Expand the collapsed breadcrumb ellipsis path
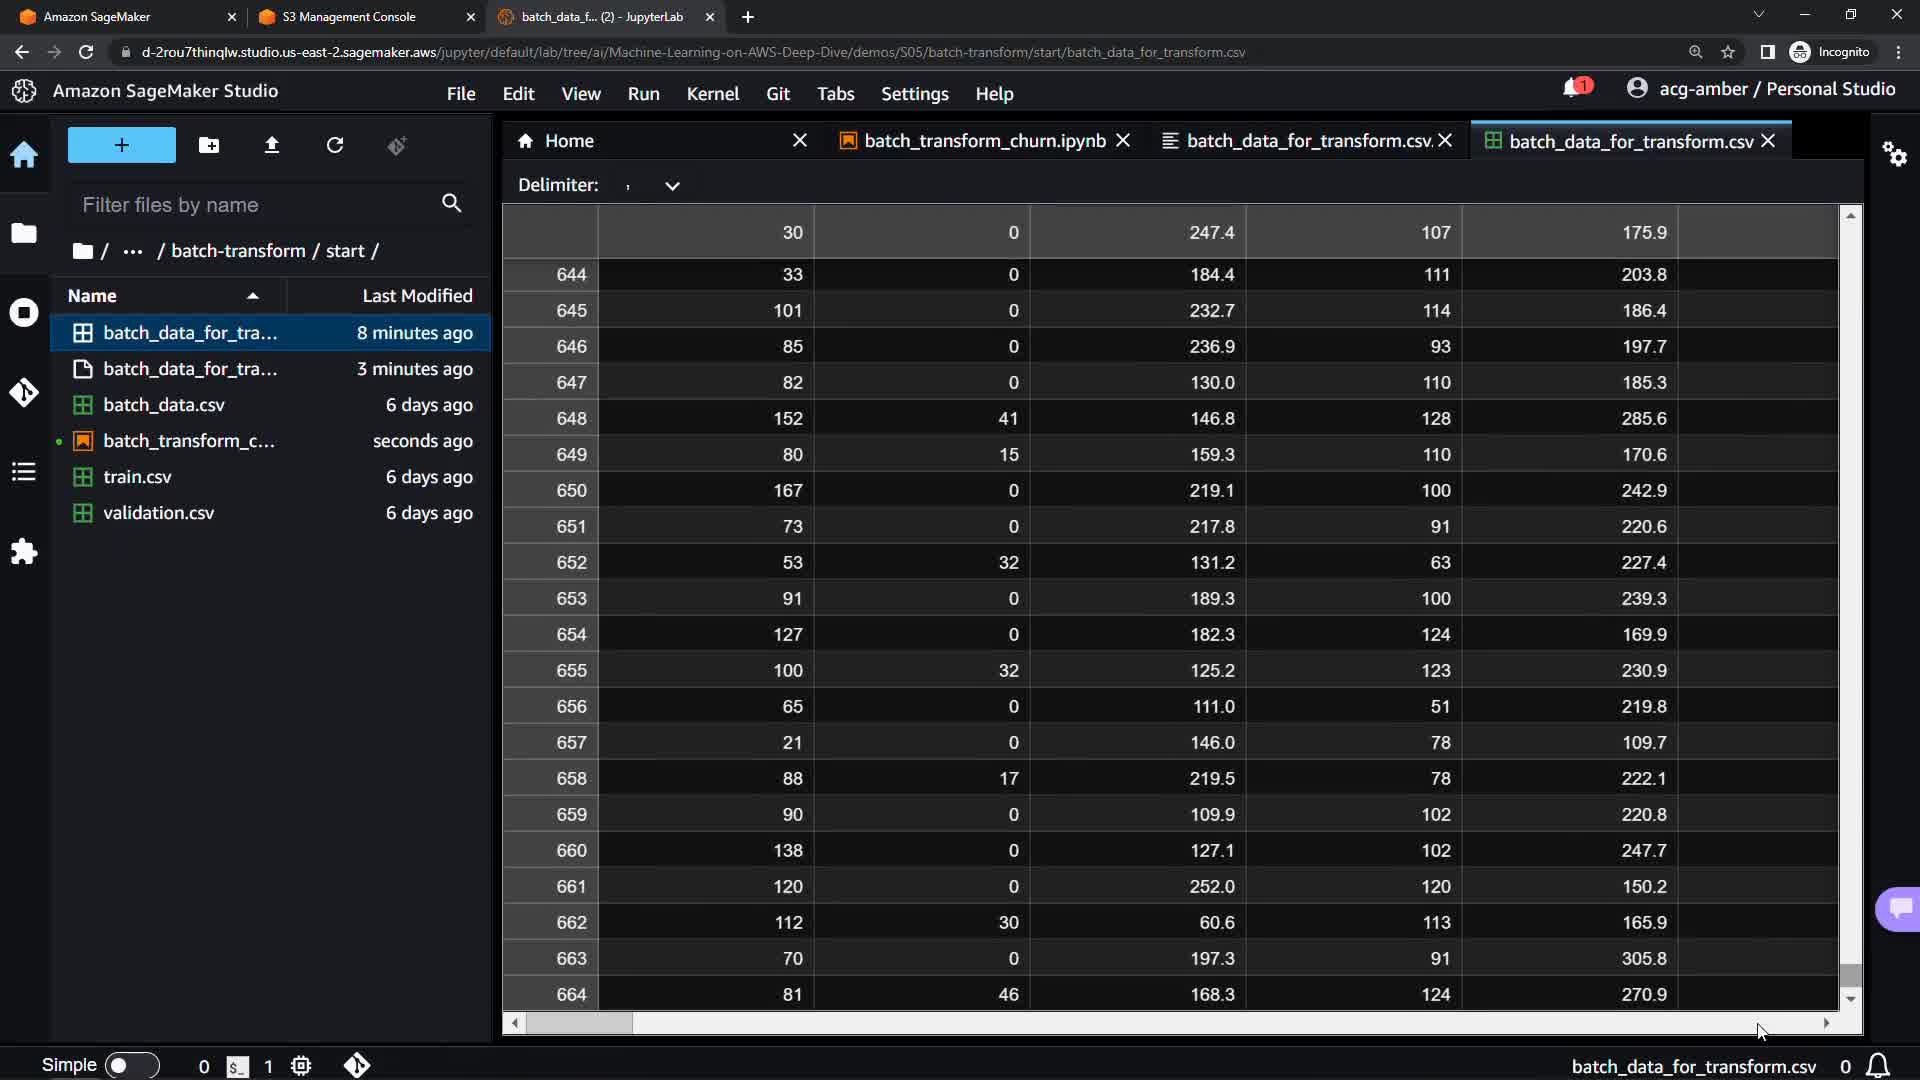Screen dimensions: 1920x1080 pos(132,252)
